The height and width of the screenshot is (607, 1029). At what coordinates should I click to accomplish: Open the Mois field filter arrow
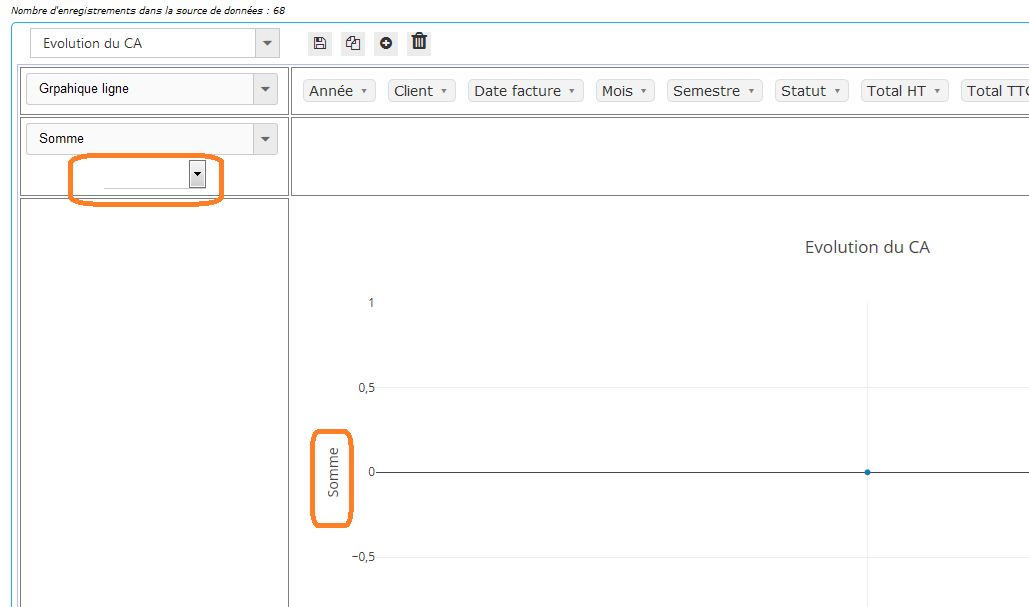pos(644,91)
